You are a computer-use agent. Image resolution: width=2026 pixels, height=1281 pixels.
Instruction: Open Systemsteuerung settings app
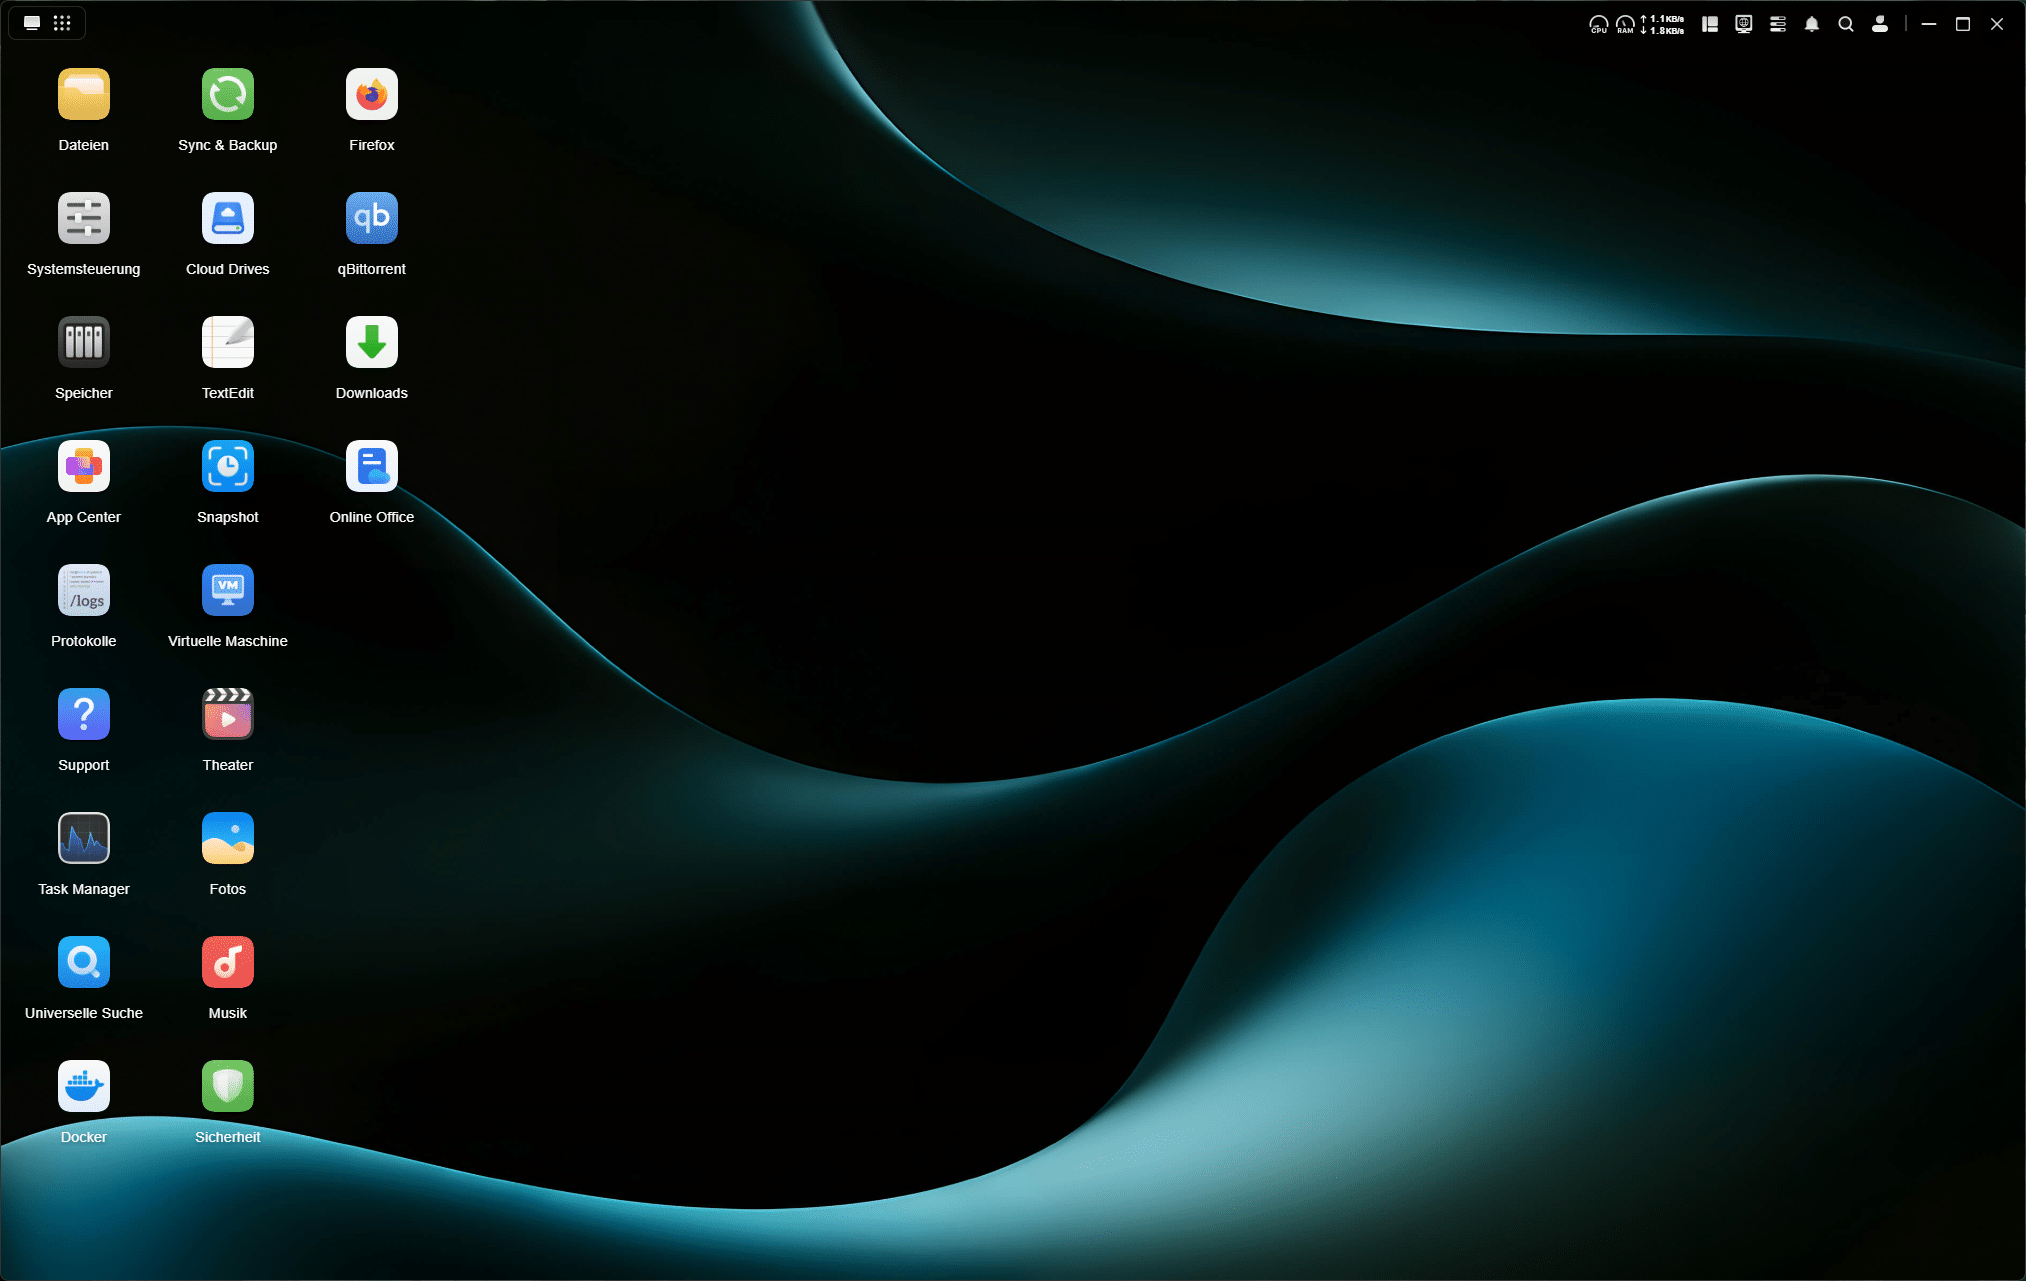tap(84, 219)
